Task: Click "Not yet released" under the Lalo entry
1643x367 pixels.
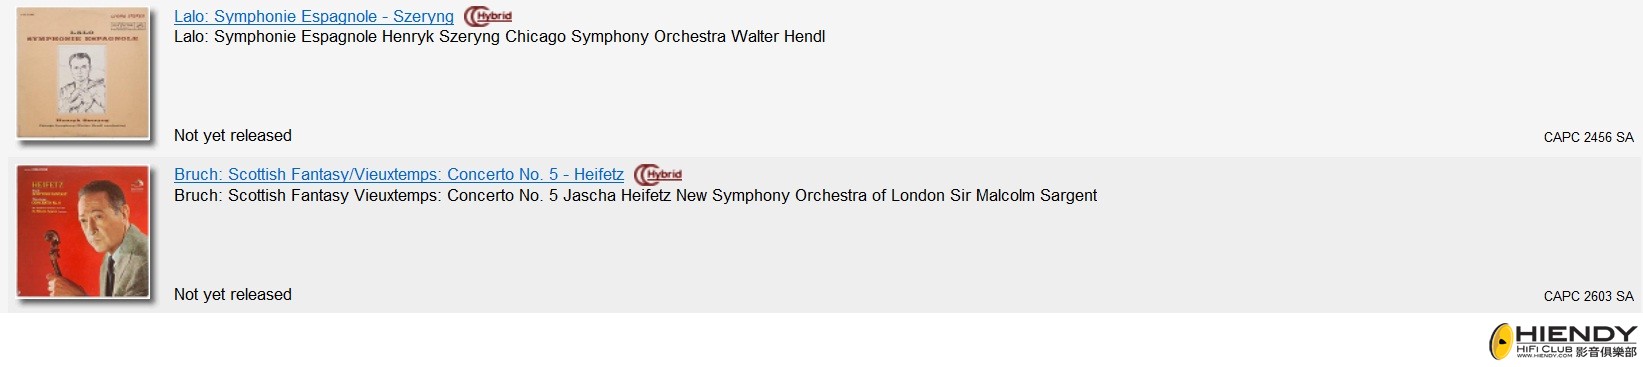Action: click(233, 135)
